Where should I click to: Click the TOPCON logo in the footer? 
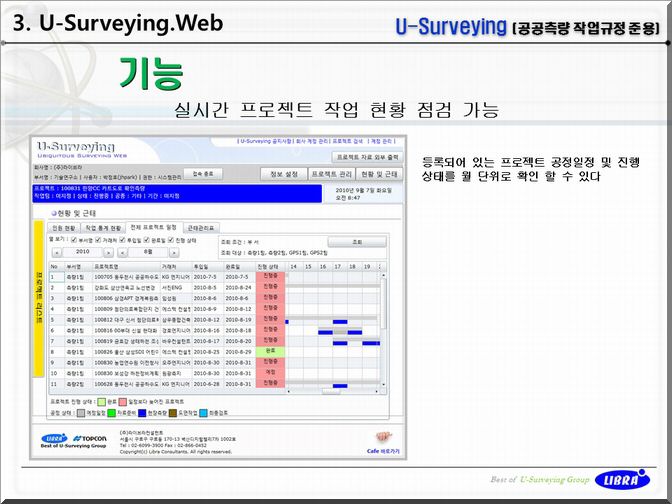pos(90,438)
